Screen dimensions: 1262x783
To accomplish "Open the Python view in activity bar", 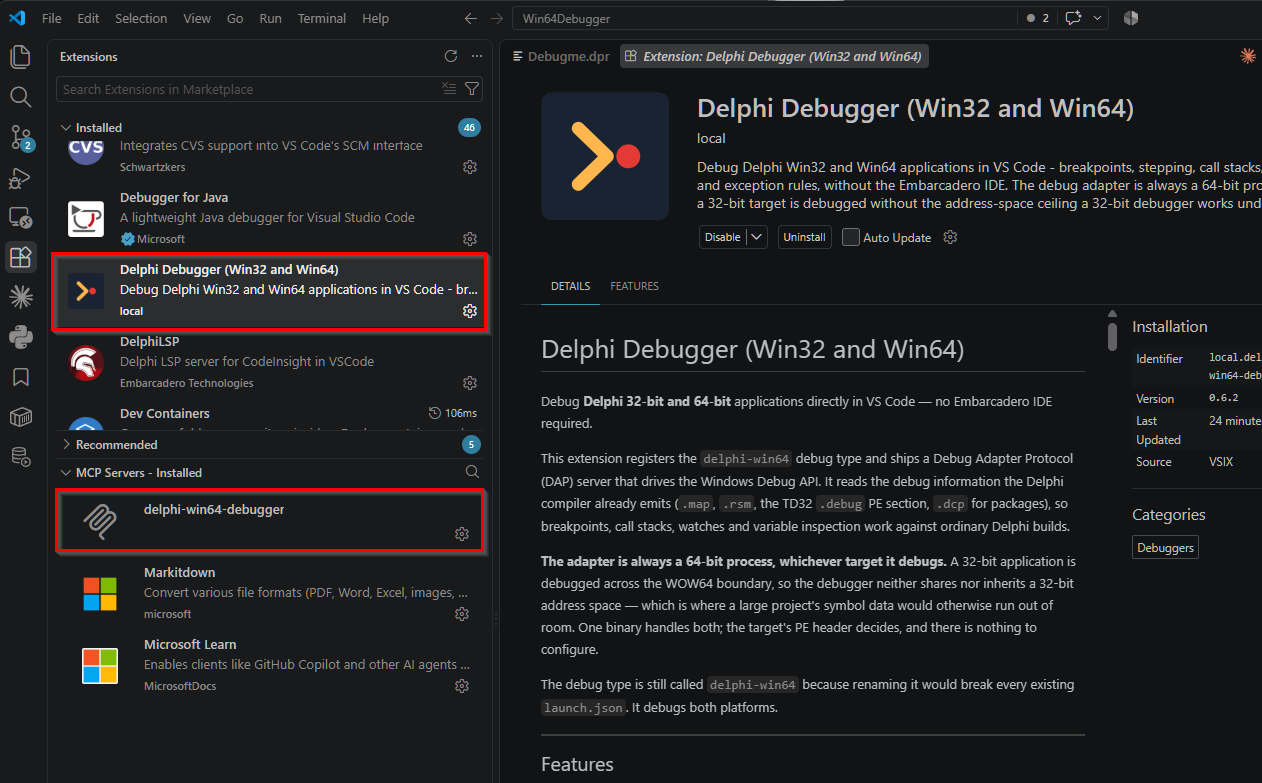I will pos(20,336).
